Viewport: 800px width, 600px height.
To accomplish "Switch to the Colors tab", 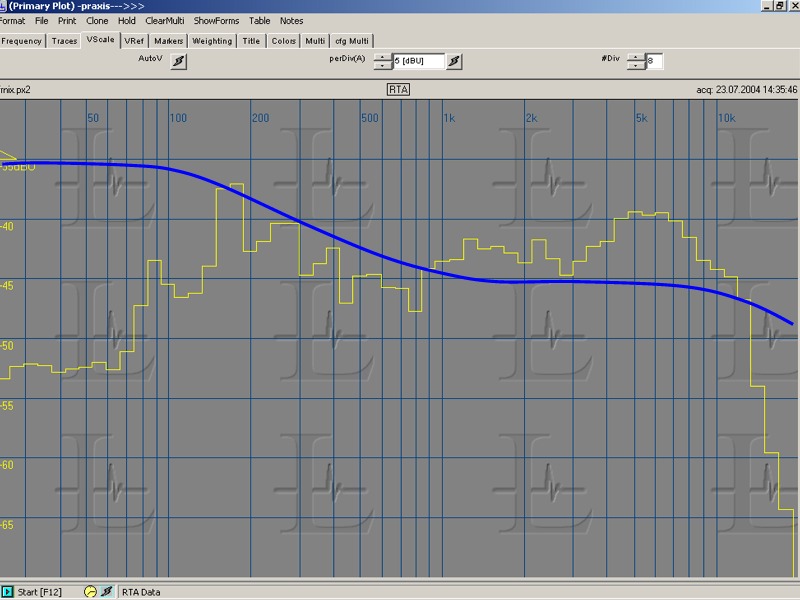I will (x=284, y=41).
